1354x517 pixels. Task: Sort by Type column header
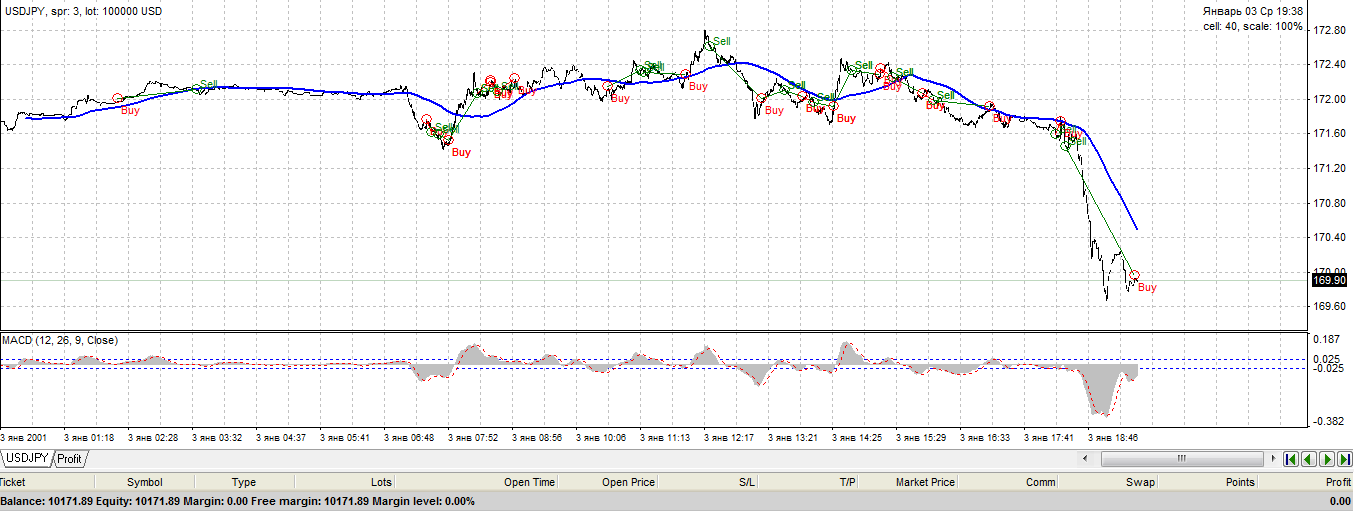tap(244, 482)
